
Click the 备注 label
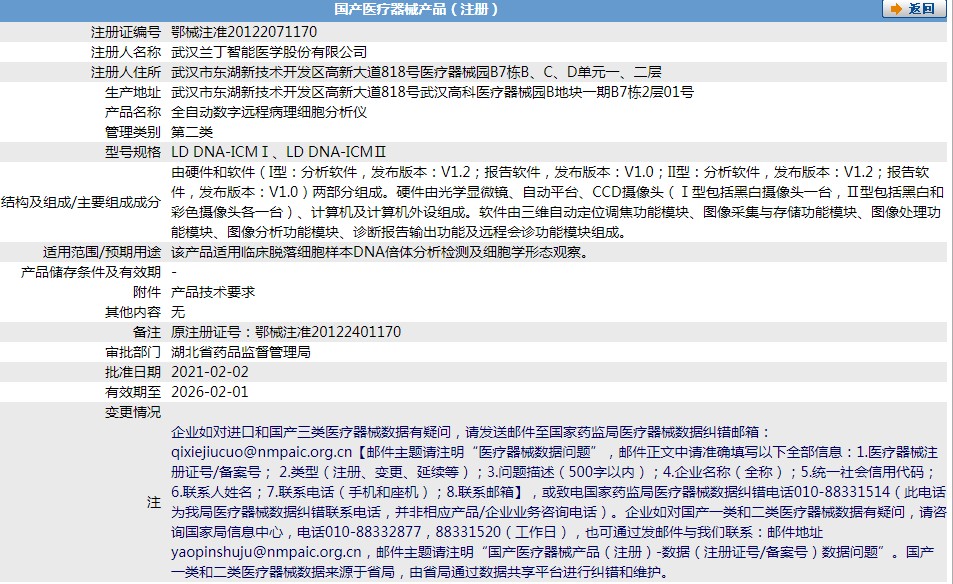click(146, 332)
